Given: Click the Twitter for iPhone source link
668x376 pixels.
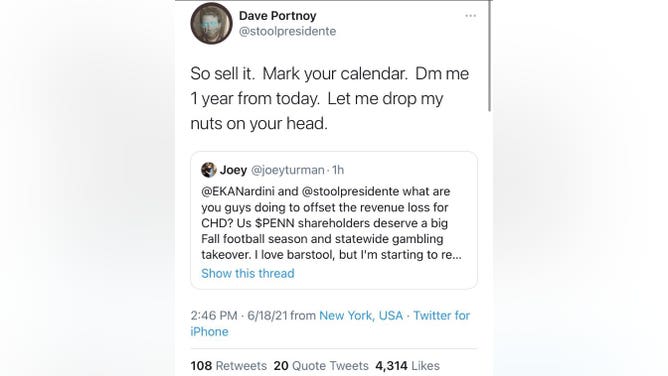Looking at the screenshot, I should [330, 324].
